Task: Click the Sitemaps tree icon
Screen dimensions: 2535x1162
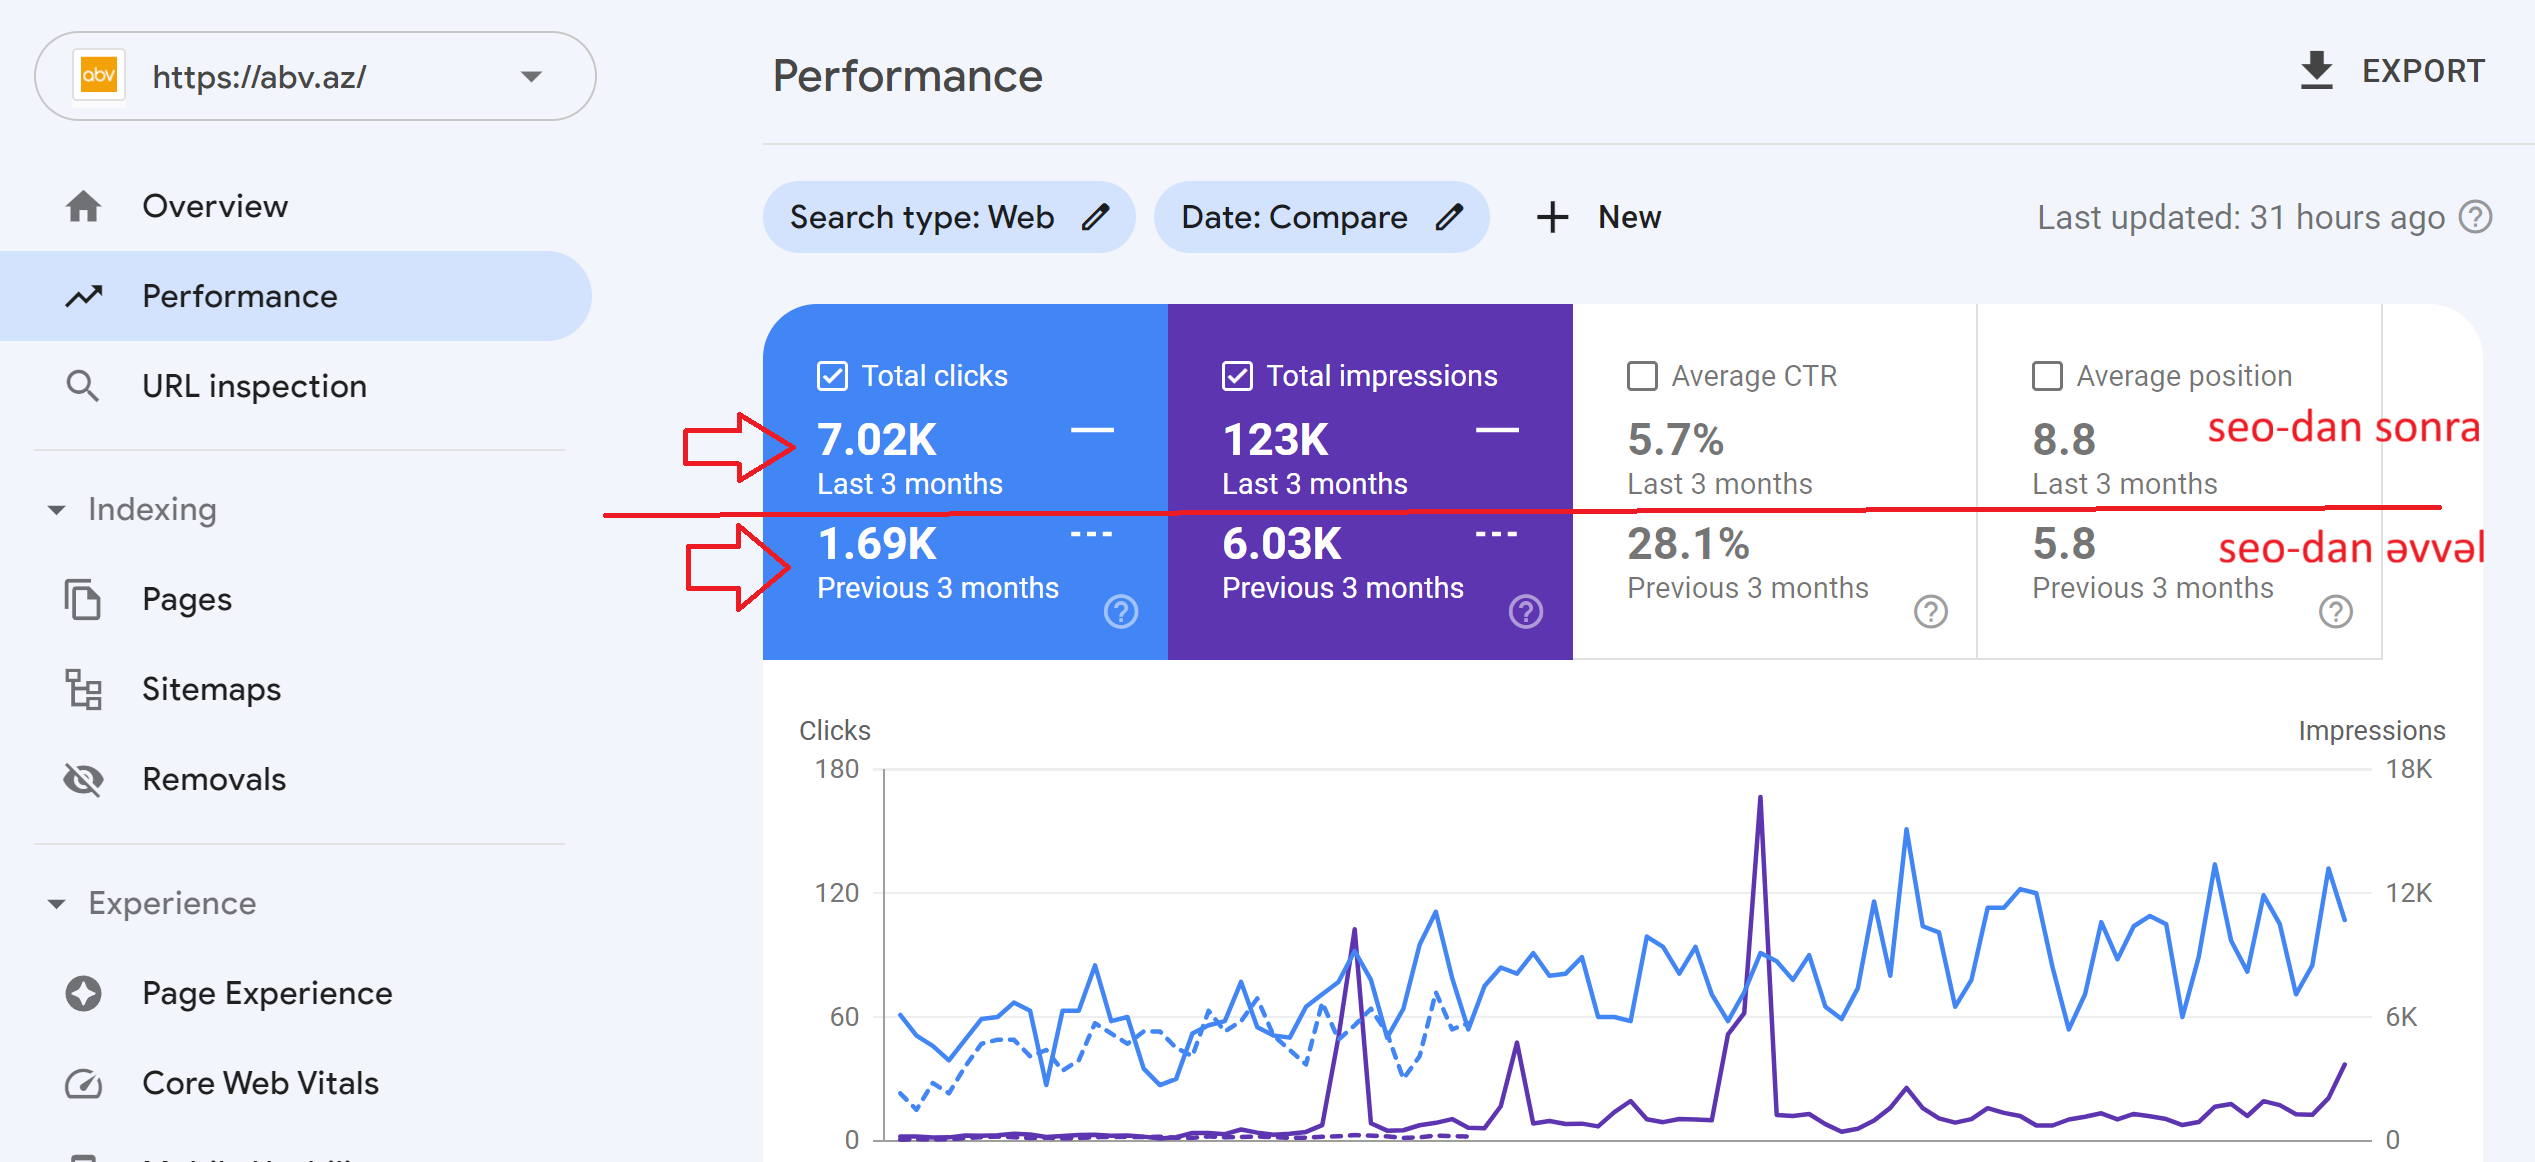Action: (83, 689)
